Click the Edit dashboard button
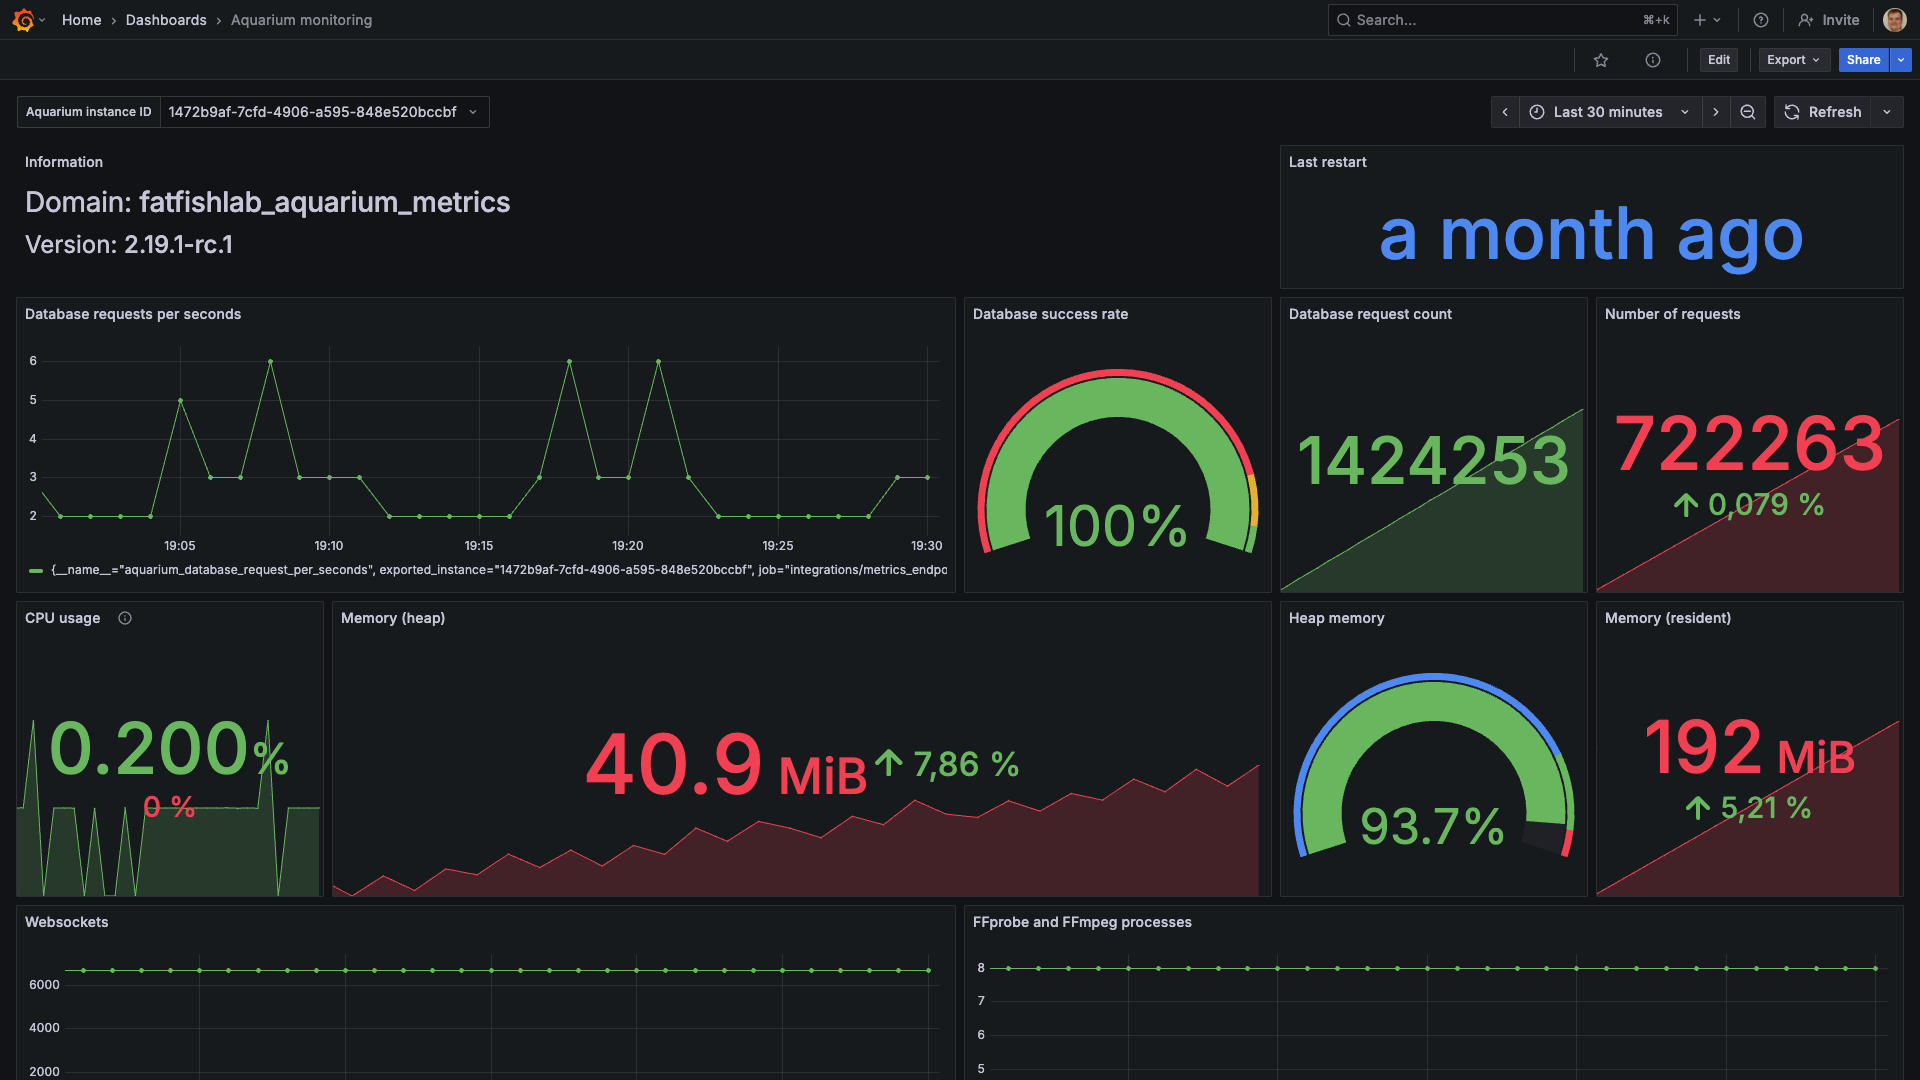Image resolution: width=1920 pixels, height=1080 pixels. (x=1718, y=60)
